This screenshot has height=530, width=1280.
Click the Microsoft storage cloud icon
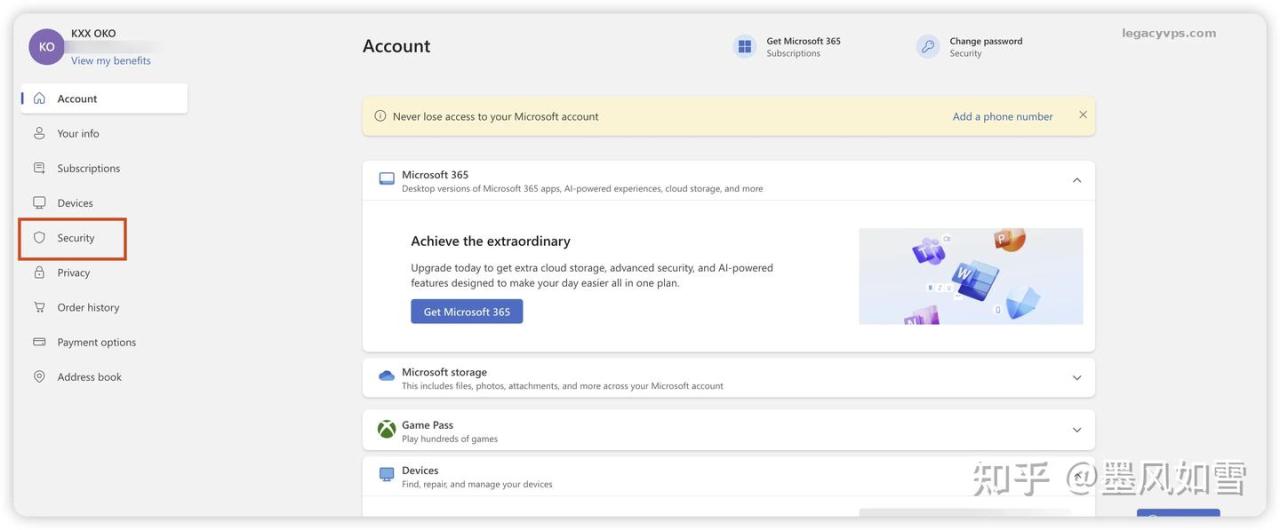coord(386,377)
